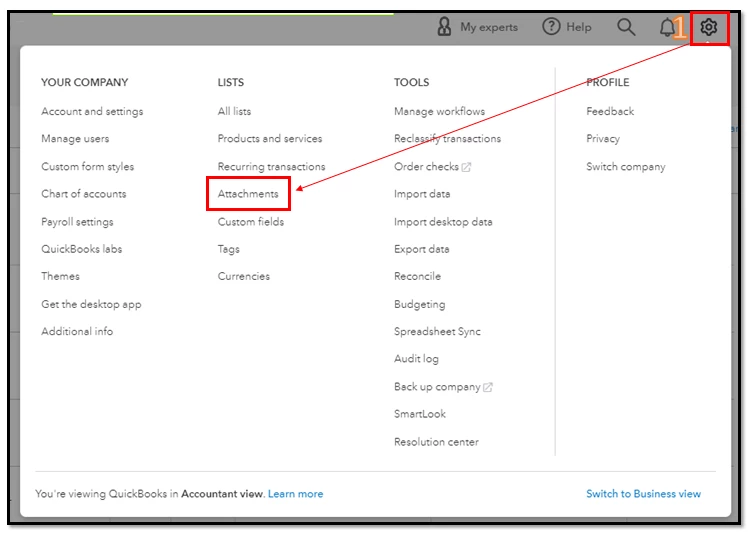Image resolution: width=751 pixels, height=535 pixels.
Task: Open Back up company link
Action: [443, 387]
